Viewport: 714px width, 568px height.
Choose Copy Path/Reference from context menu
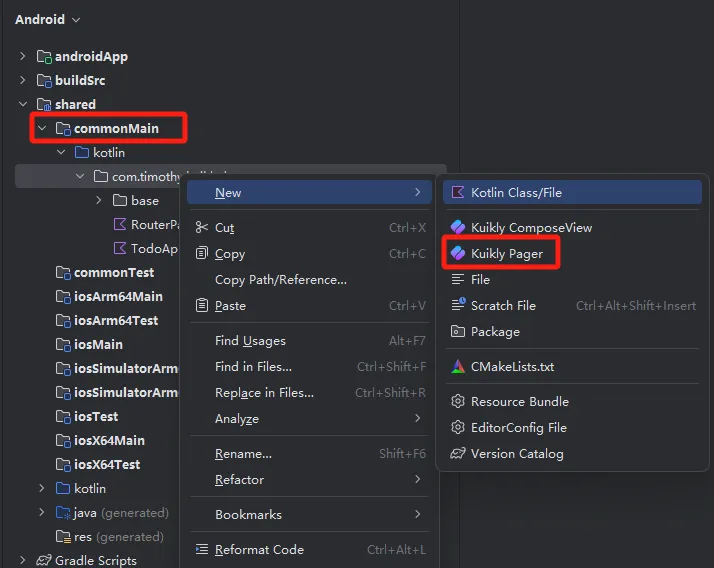[309, 279]
